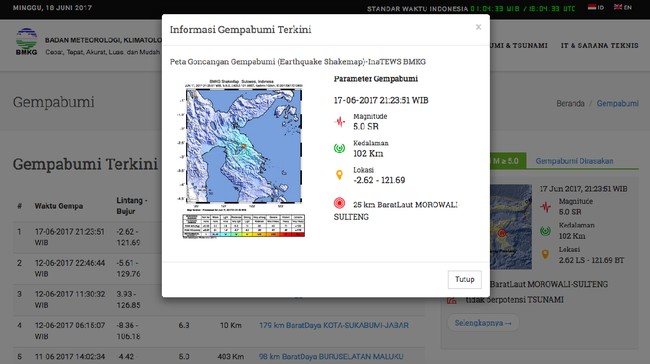Click the date MINGGU, 18 JUNI 2017

click(52, 7)
